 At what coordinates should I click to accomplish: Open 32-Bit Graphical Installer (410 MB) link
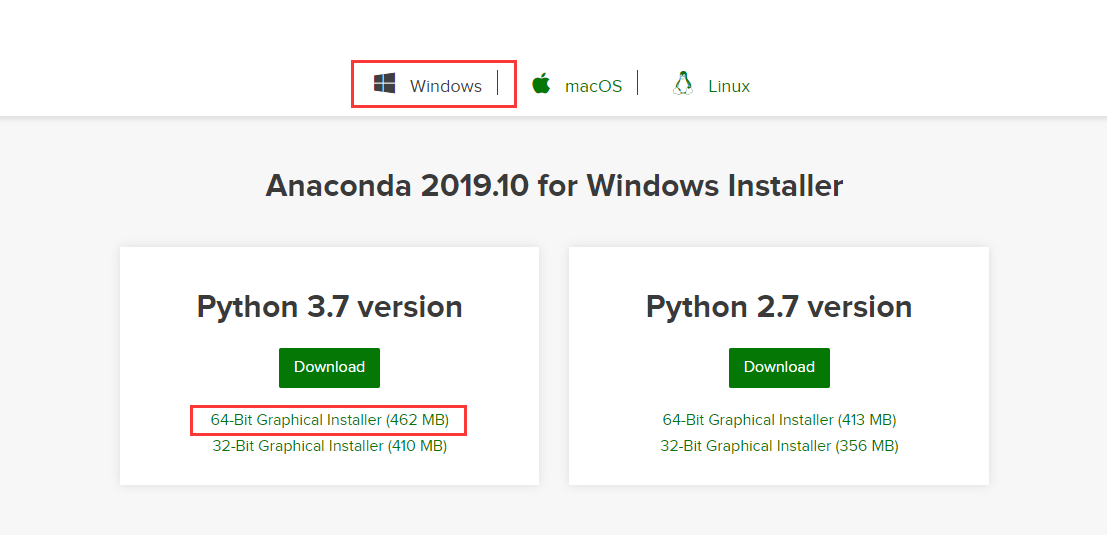(x=330, y=446)
